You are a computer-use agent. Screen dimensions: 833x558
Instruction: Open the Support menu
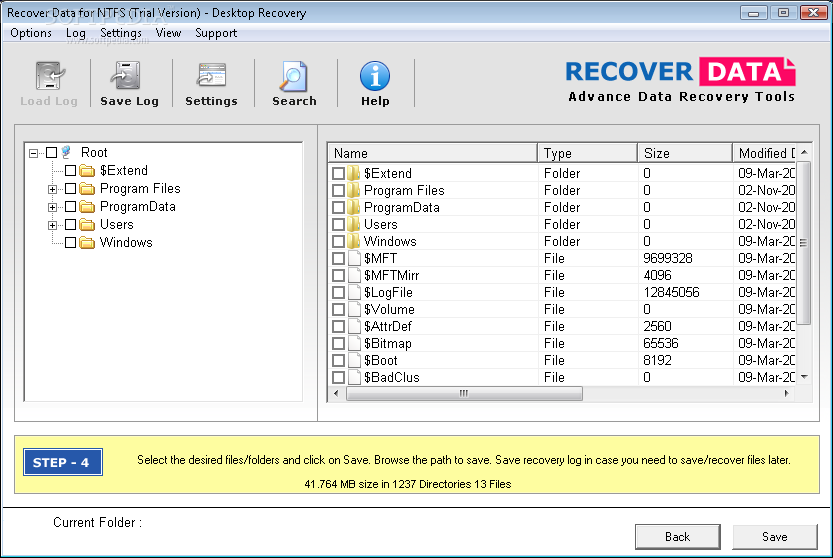click(x=216, y=33)
